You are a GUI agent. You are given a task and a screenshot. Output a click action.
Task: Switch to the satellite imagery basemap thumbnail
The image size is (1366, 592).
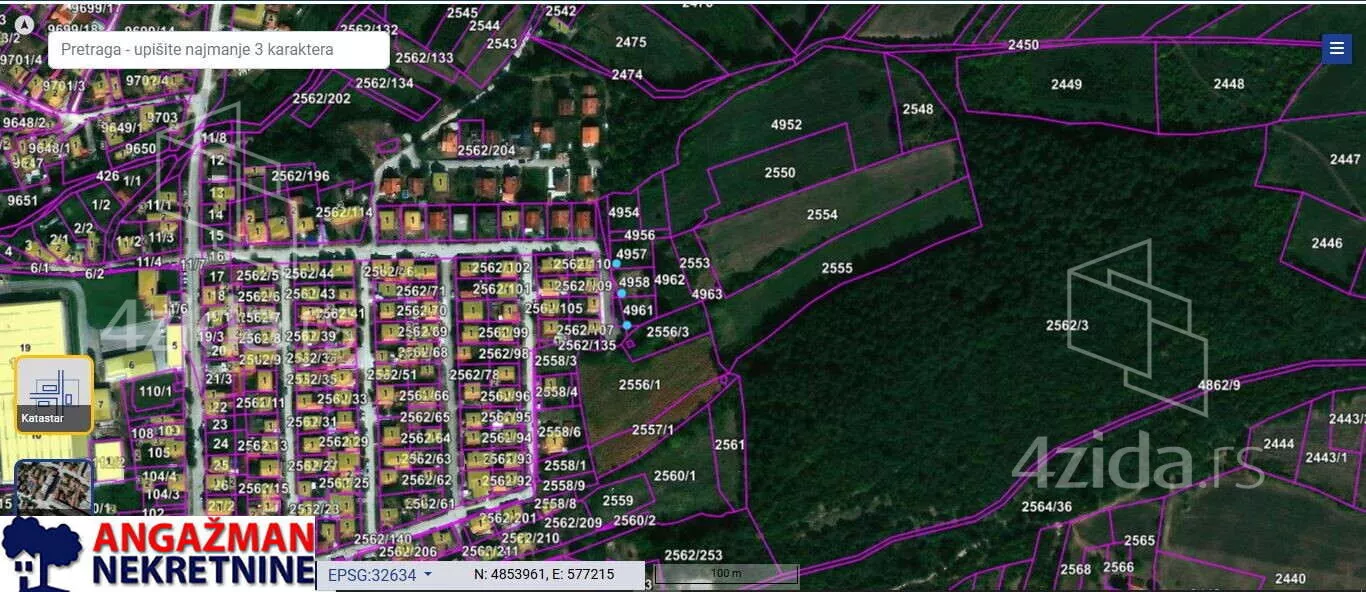pos(54,486)
